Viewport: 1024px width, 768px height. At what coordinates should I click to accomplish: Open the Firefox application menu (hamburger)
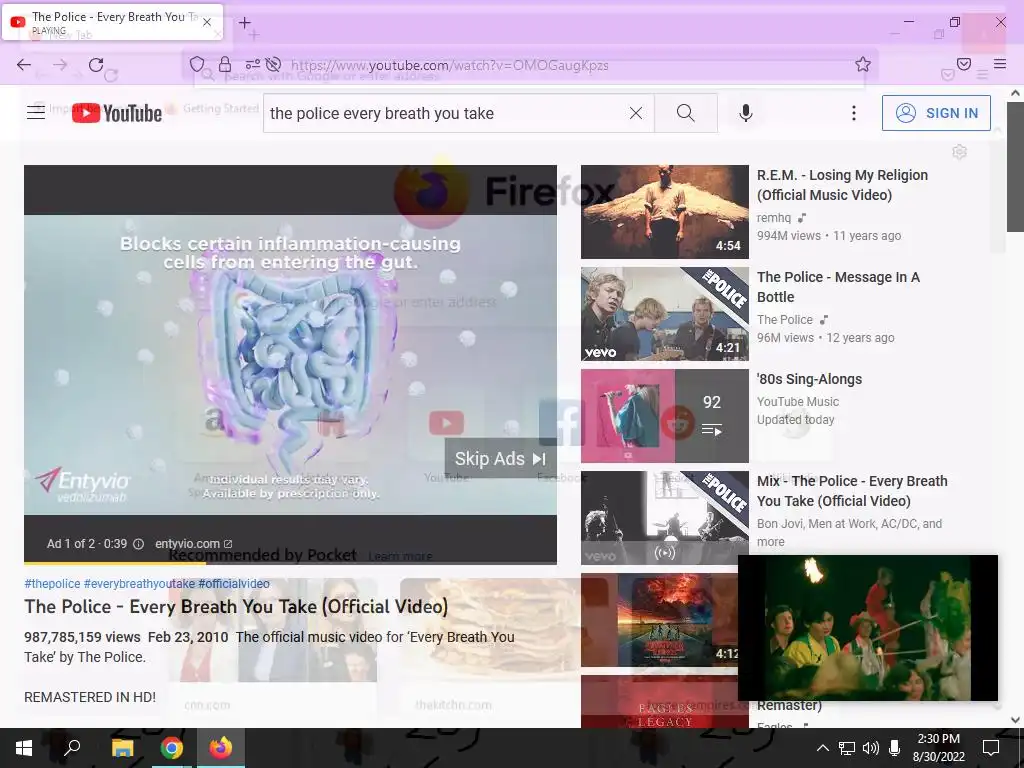[1000, 64]
